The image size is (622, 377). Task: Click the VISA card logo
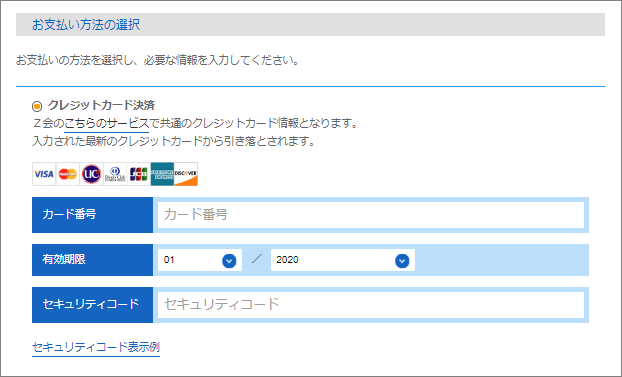(x=44, y=174)
